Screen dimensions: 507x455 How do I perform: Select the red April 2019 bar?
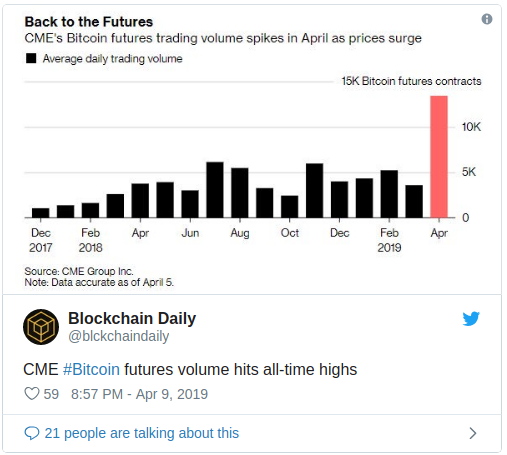[439, 157]
